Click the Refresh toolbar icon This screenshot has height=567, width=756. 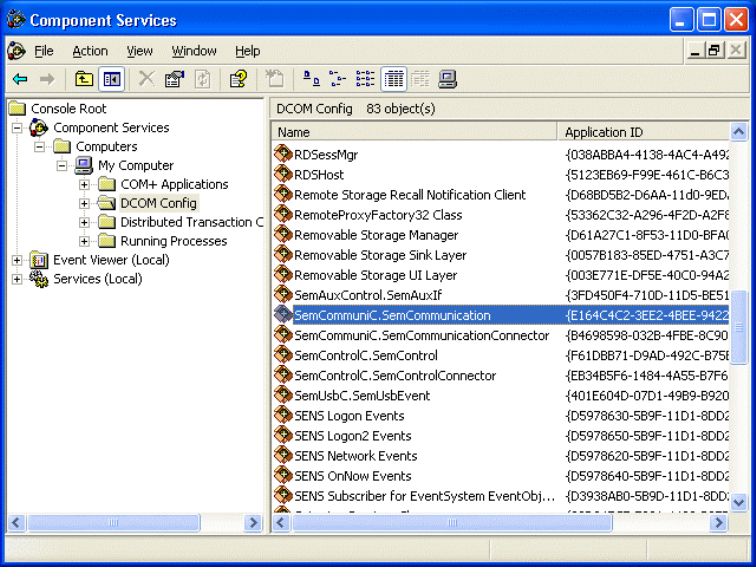(202, 79)
